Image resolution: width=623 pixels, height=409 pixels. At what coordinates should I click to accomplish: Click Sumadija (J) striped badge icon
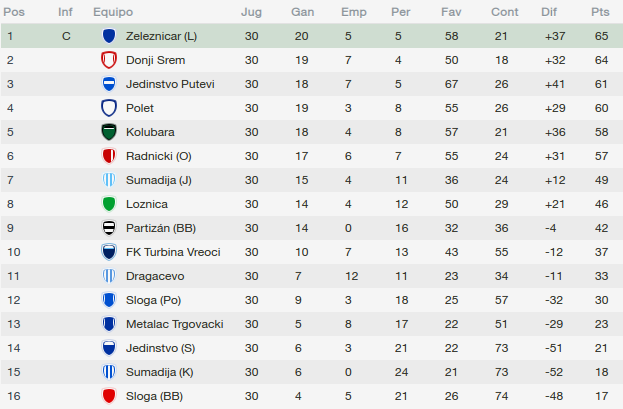pyautogui.click(x=109, y=180)
